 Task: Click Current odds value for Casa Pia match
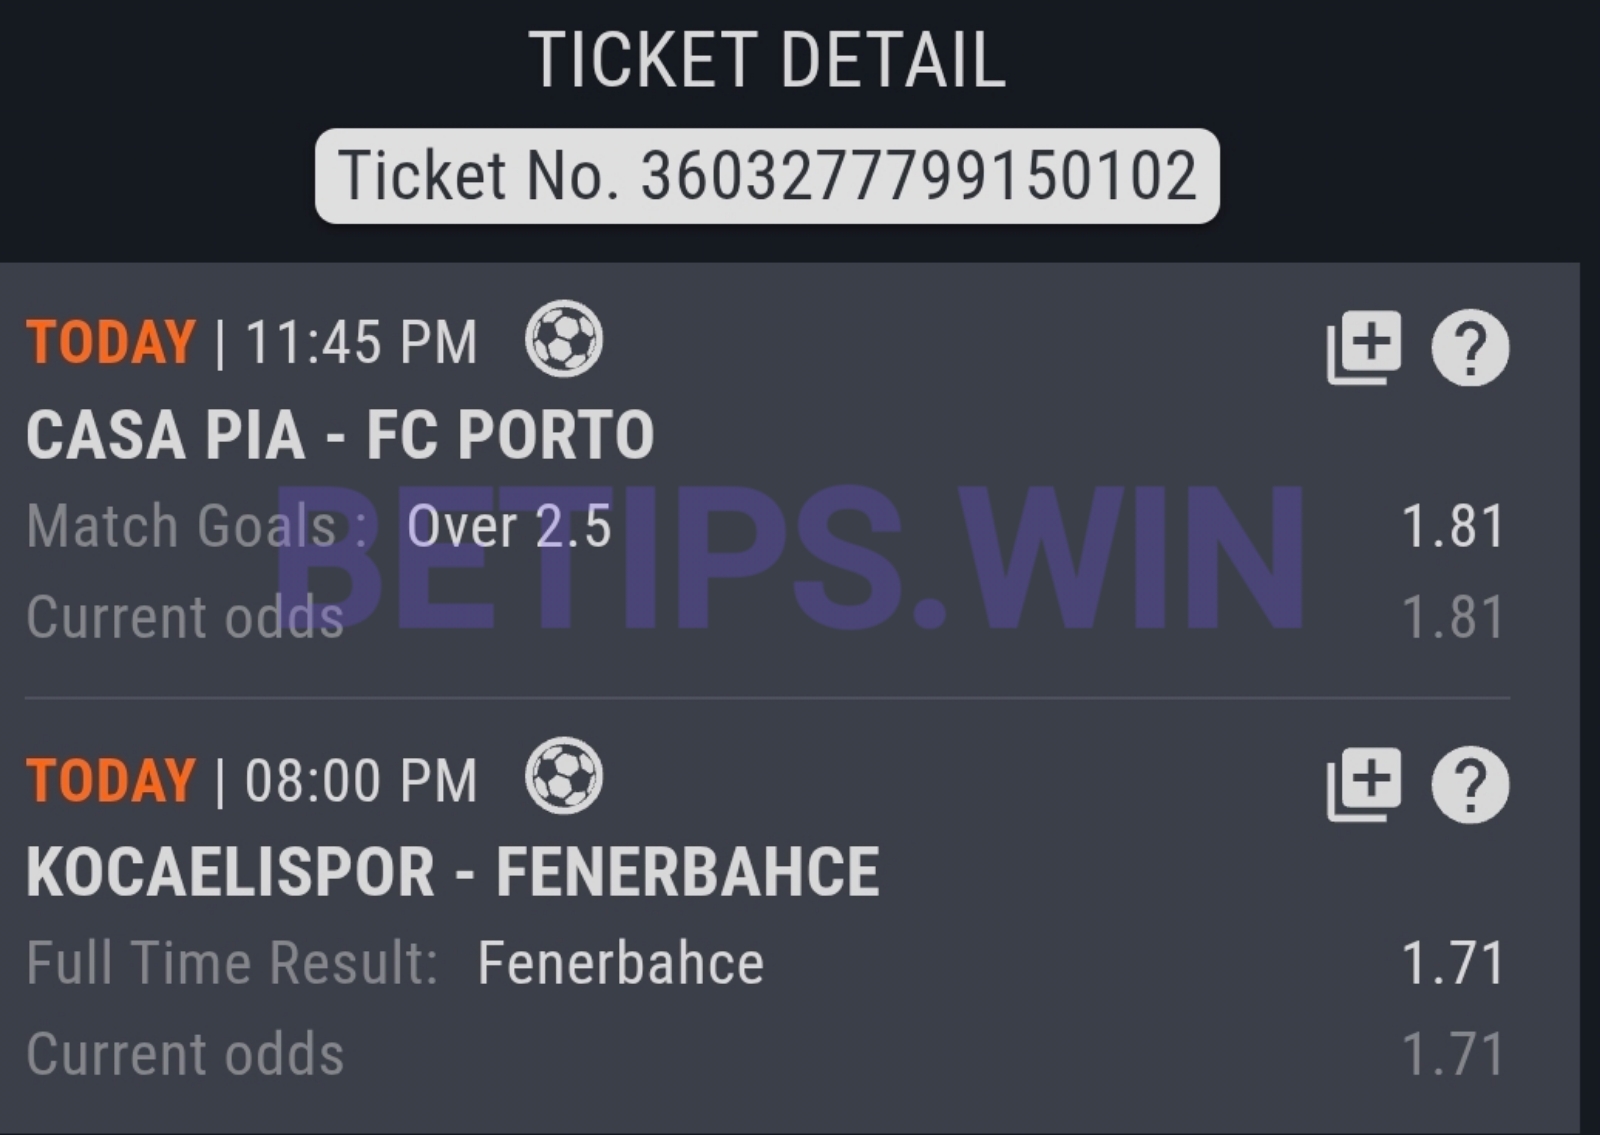coord(1452,617)
